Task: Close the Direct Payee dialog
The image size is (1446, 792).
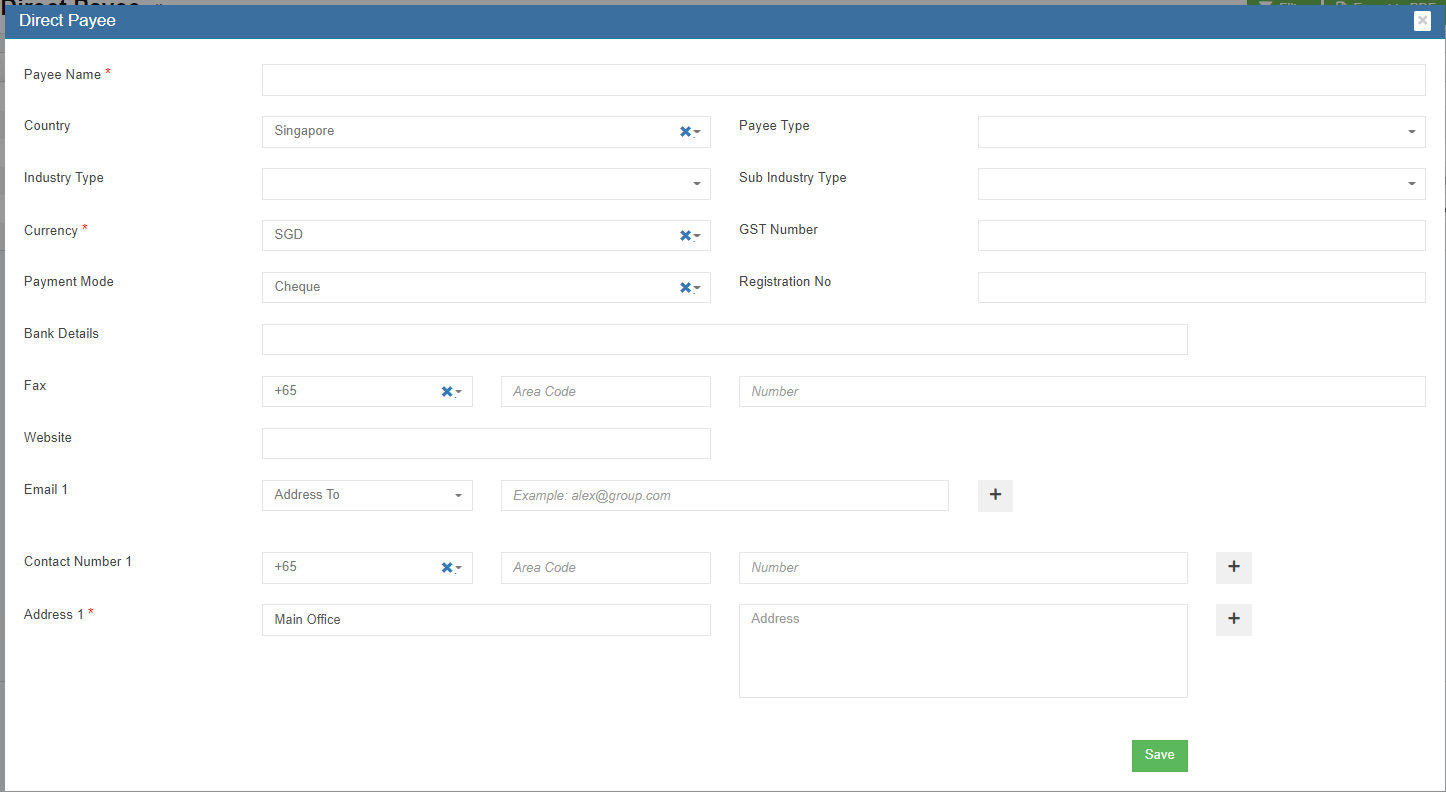Action: (x=1422, y=21)
